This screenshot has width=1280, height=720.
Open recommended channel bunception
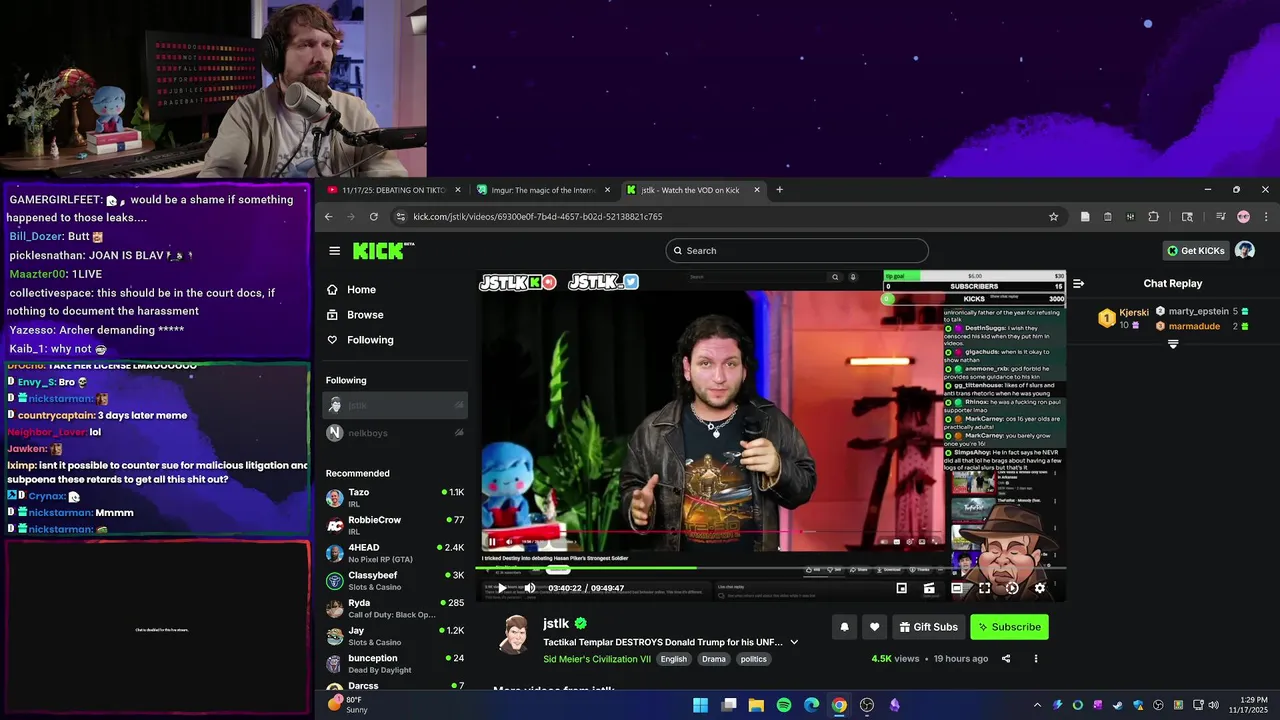click(x=395, y=663)
